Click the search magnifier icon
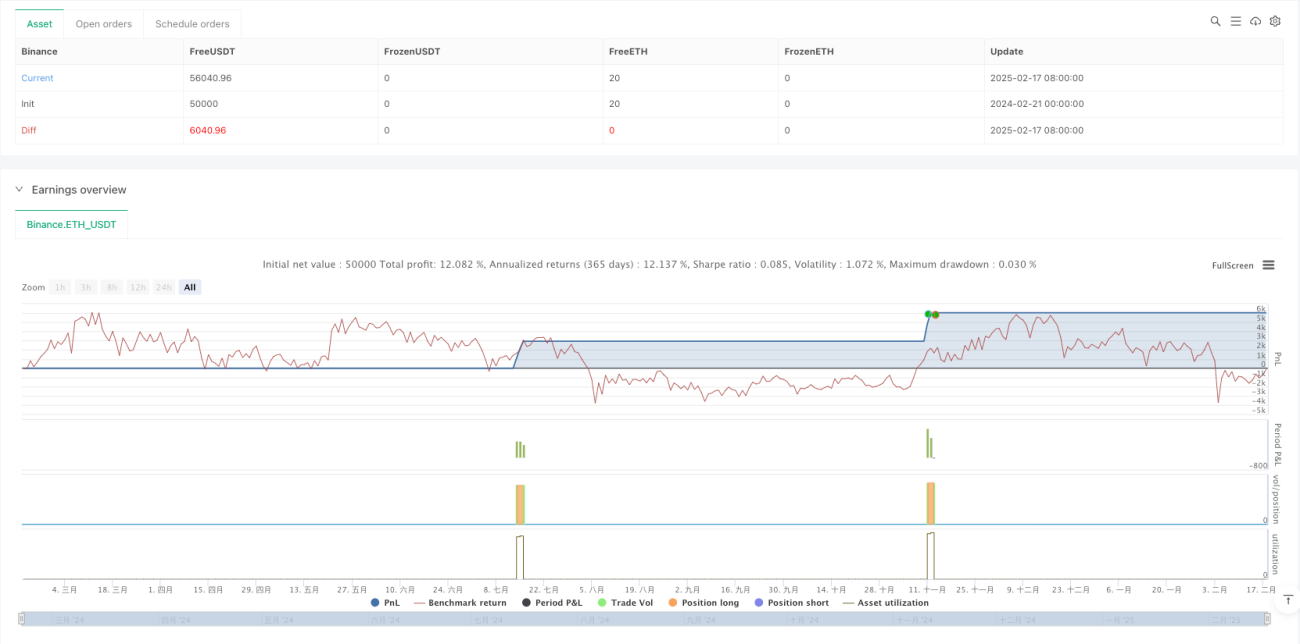 [1215, 21]
